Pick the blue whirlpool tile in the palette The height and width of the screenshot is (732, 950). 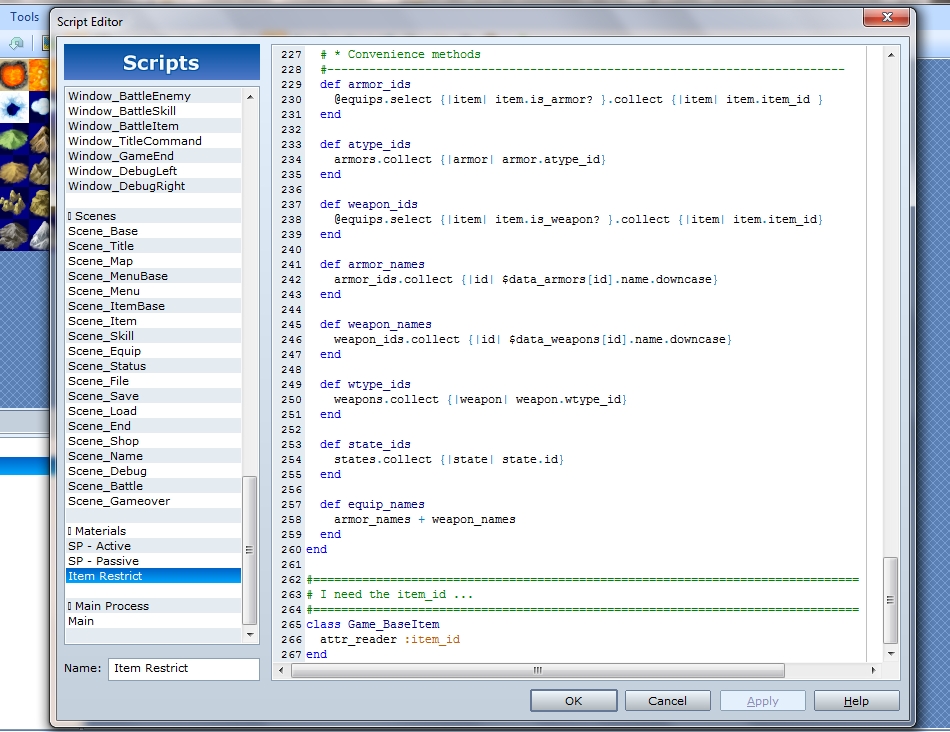[13, 108]
